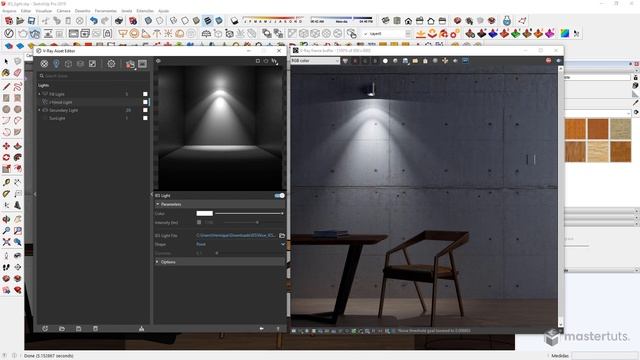This screenshot has height=360, width=640.
Task: Toggle the V-Ray IES Light row checkbox
Action: click(x=145, y=102)
